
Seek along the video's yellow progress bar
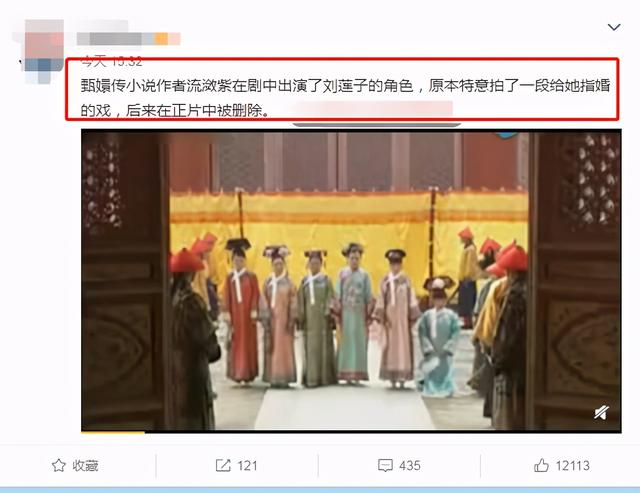[x=351, y=432]
